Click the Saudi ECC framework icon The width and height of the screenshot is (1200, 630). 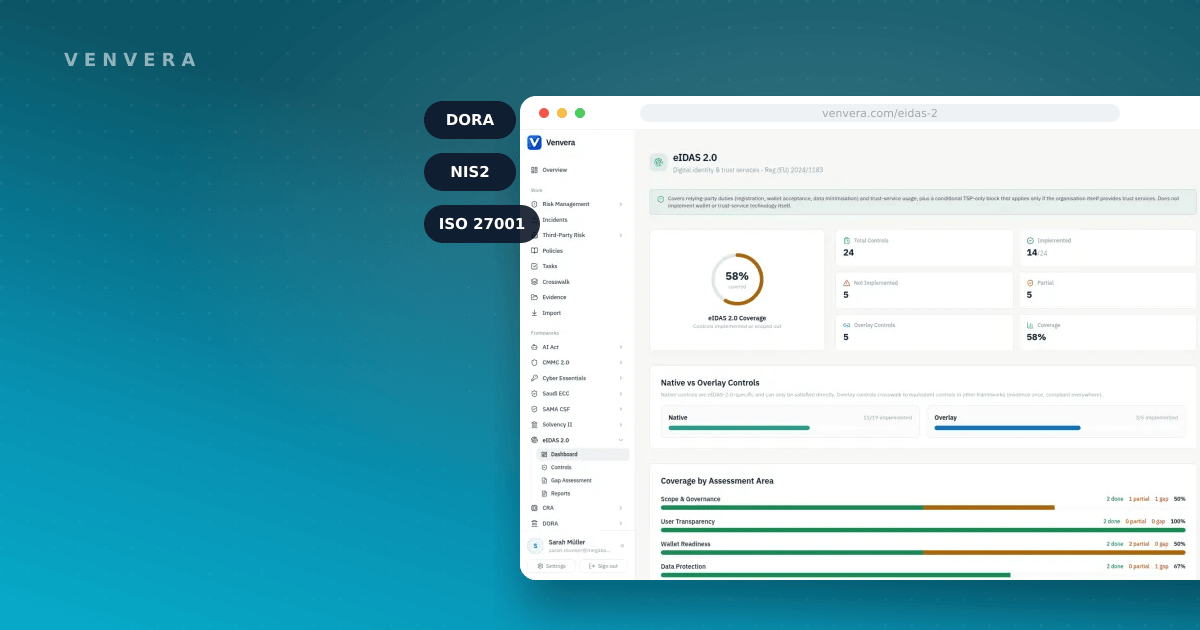pyautogui.click(x=534, y=394)
